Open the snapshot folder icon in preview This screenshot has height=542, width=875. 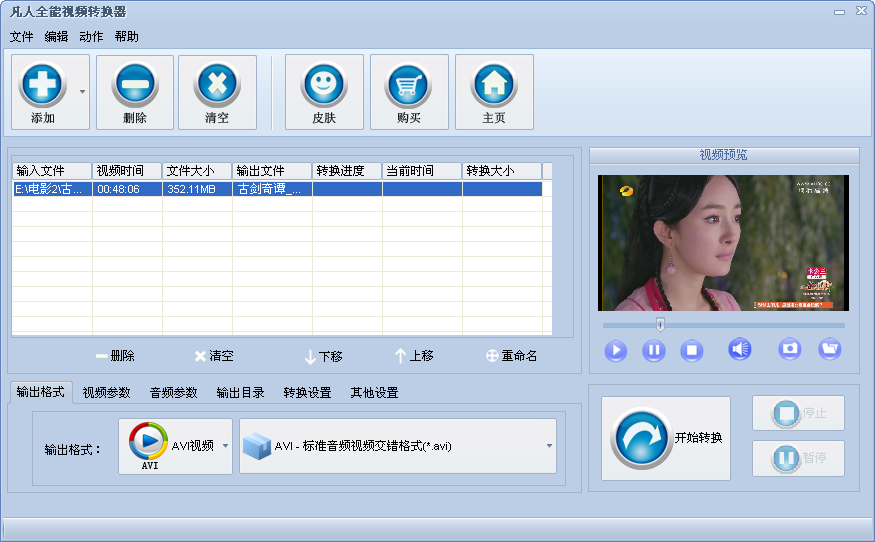point(829,349)
